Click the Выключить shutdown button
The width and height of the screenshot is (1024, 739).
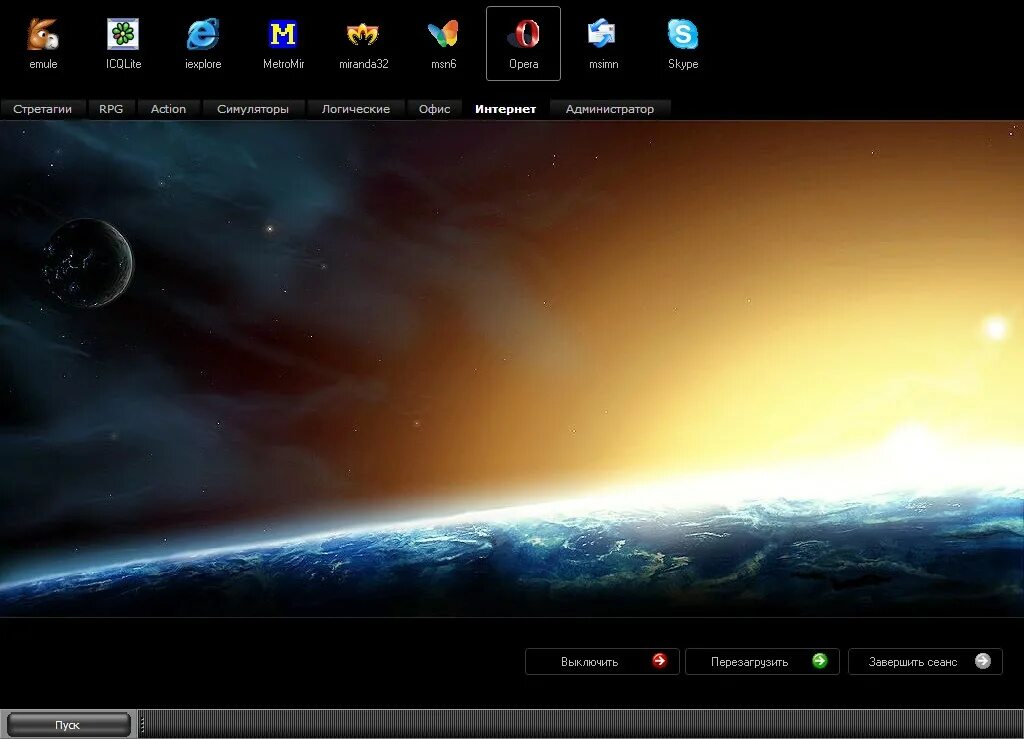click(x=602, y=661)
